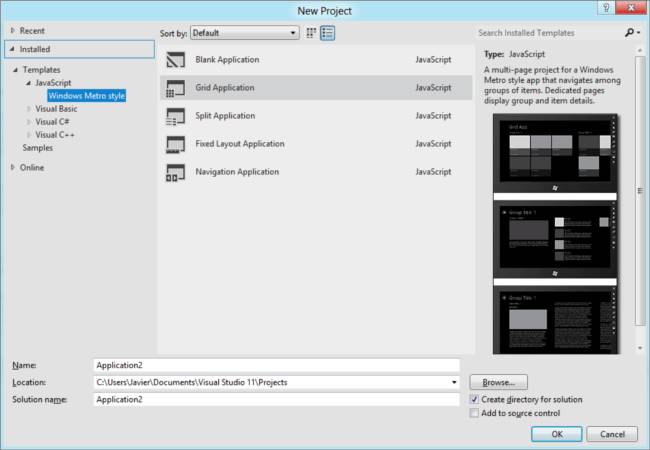Screen dimensions: 650x450
Task: Select Windows Metro style tree item
Action: [x=87, y=95]
